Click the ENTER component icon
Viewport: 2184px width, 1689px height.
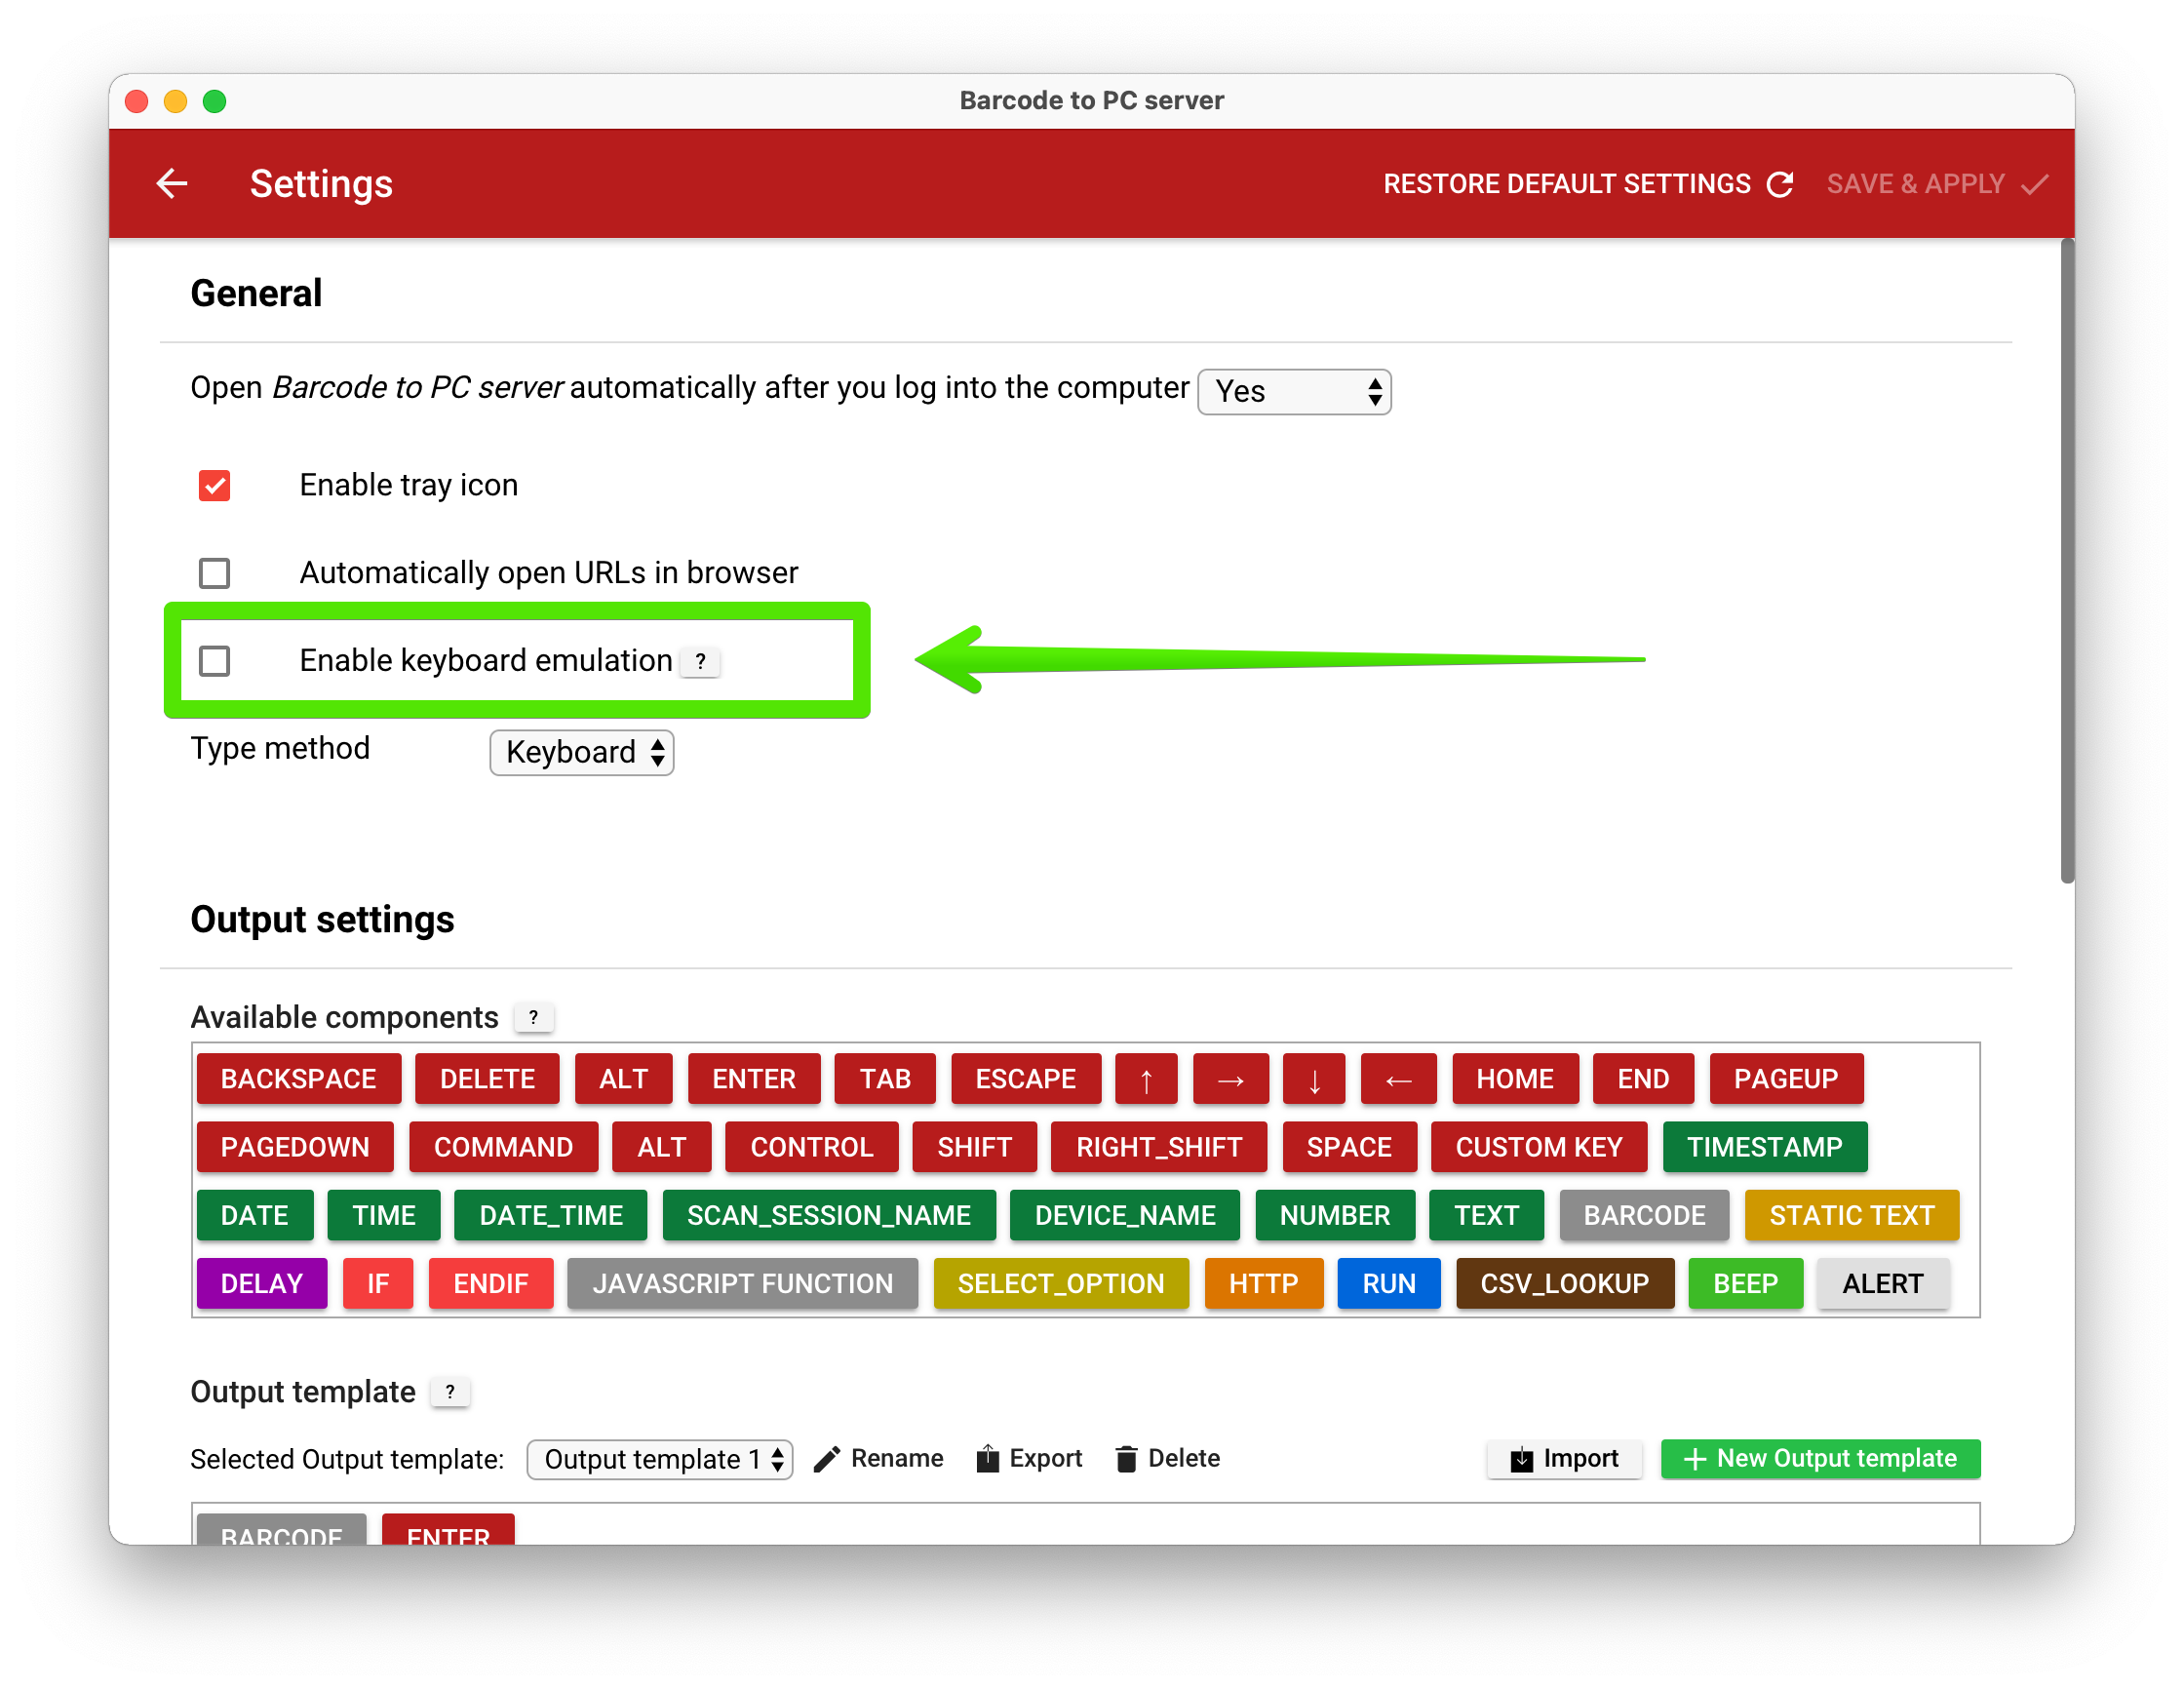[754, 1078]
